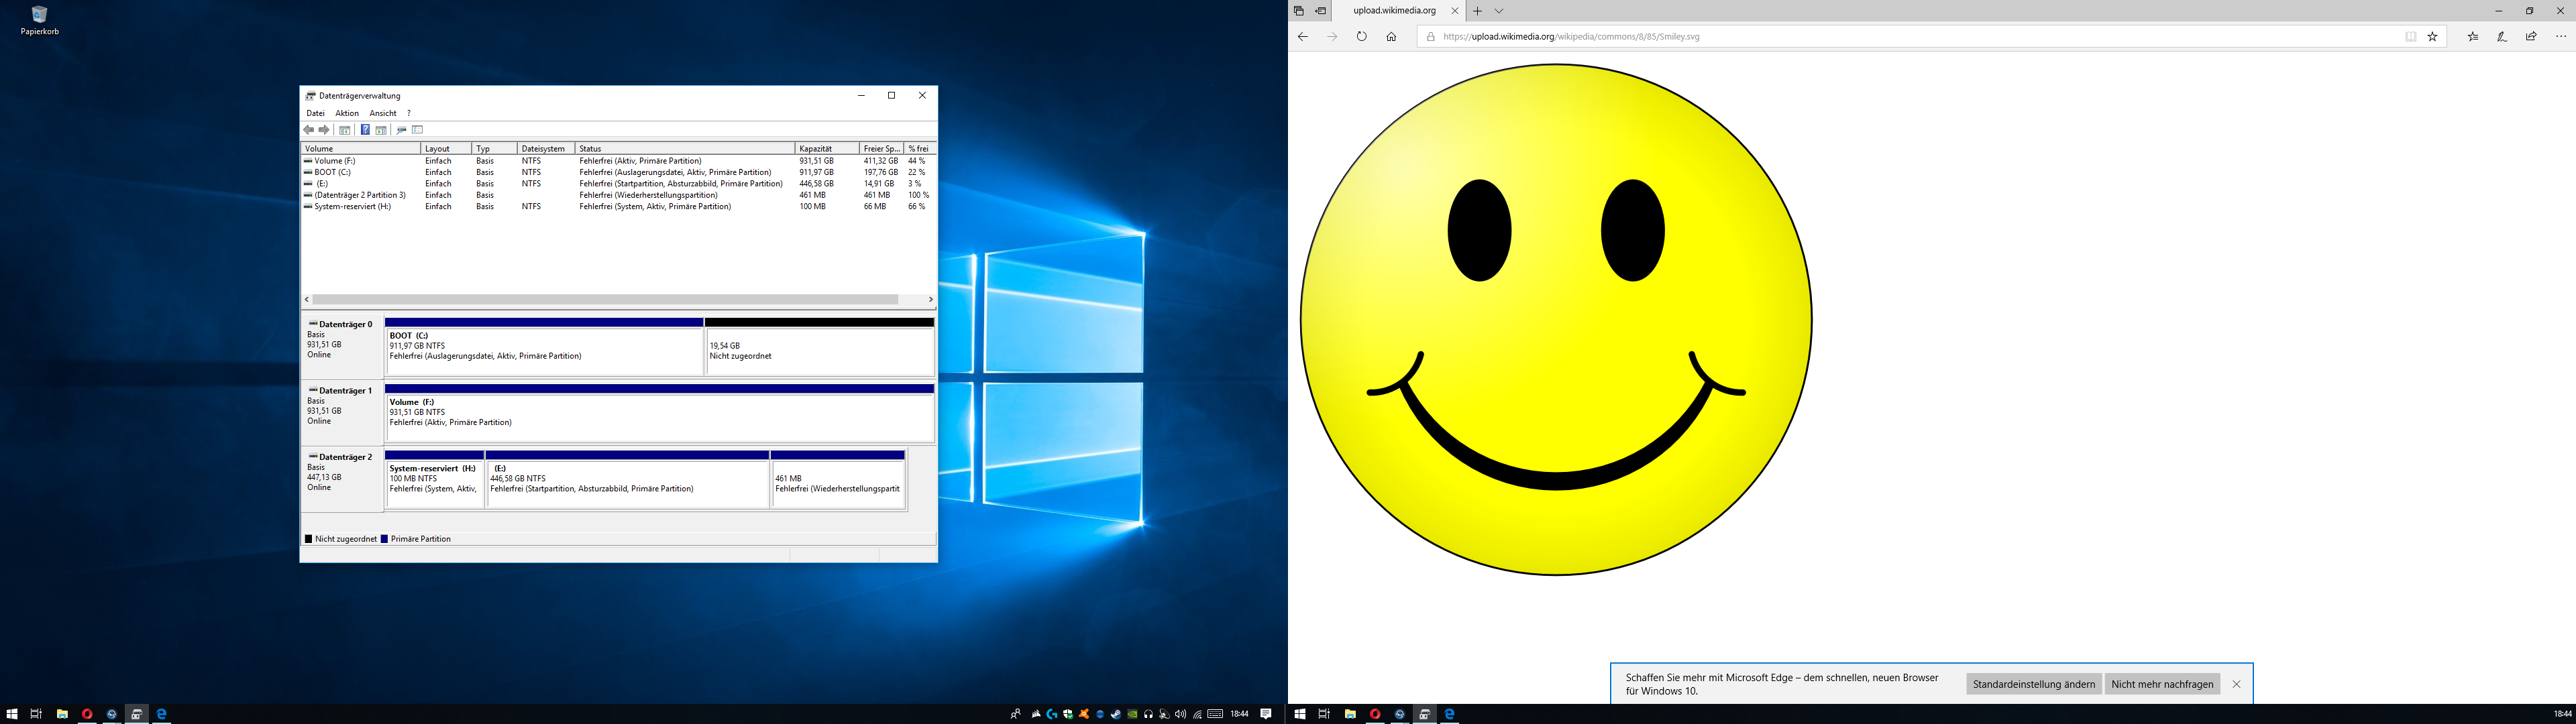2576x724 pixels.
Task: Go back in Edge browser
Action: (x=1302, y=37)
